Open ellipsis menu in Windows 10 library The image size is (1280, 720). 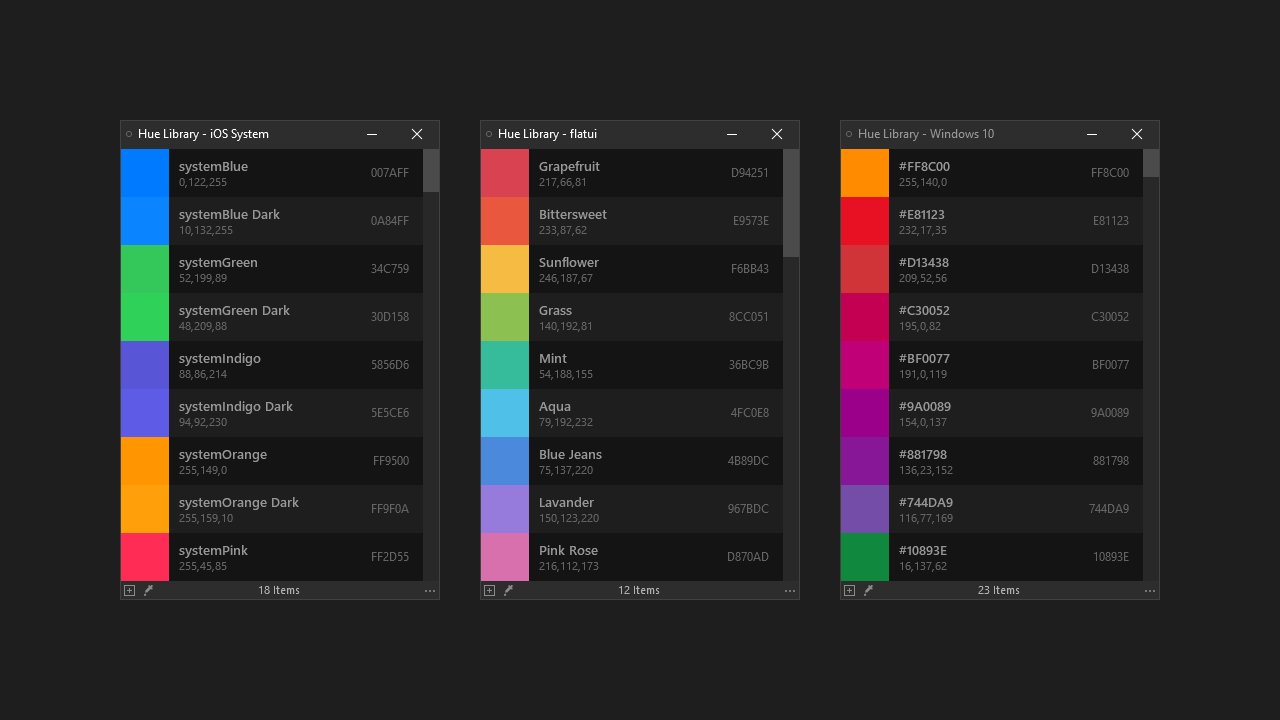1150,591
